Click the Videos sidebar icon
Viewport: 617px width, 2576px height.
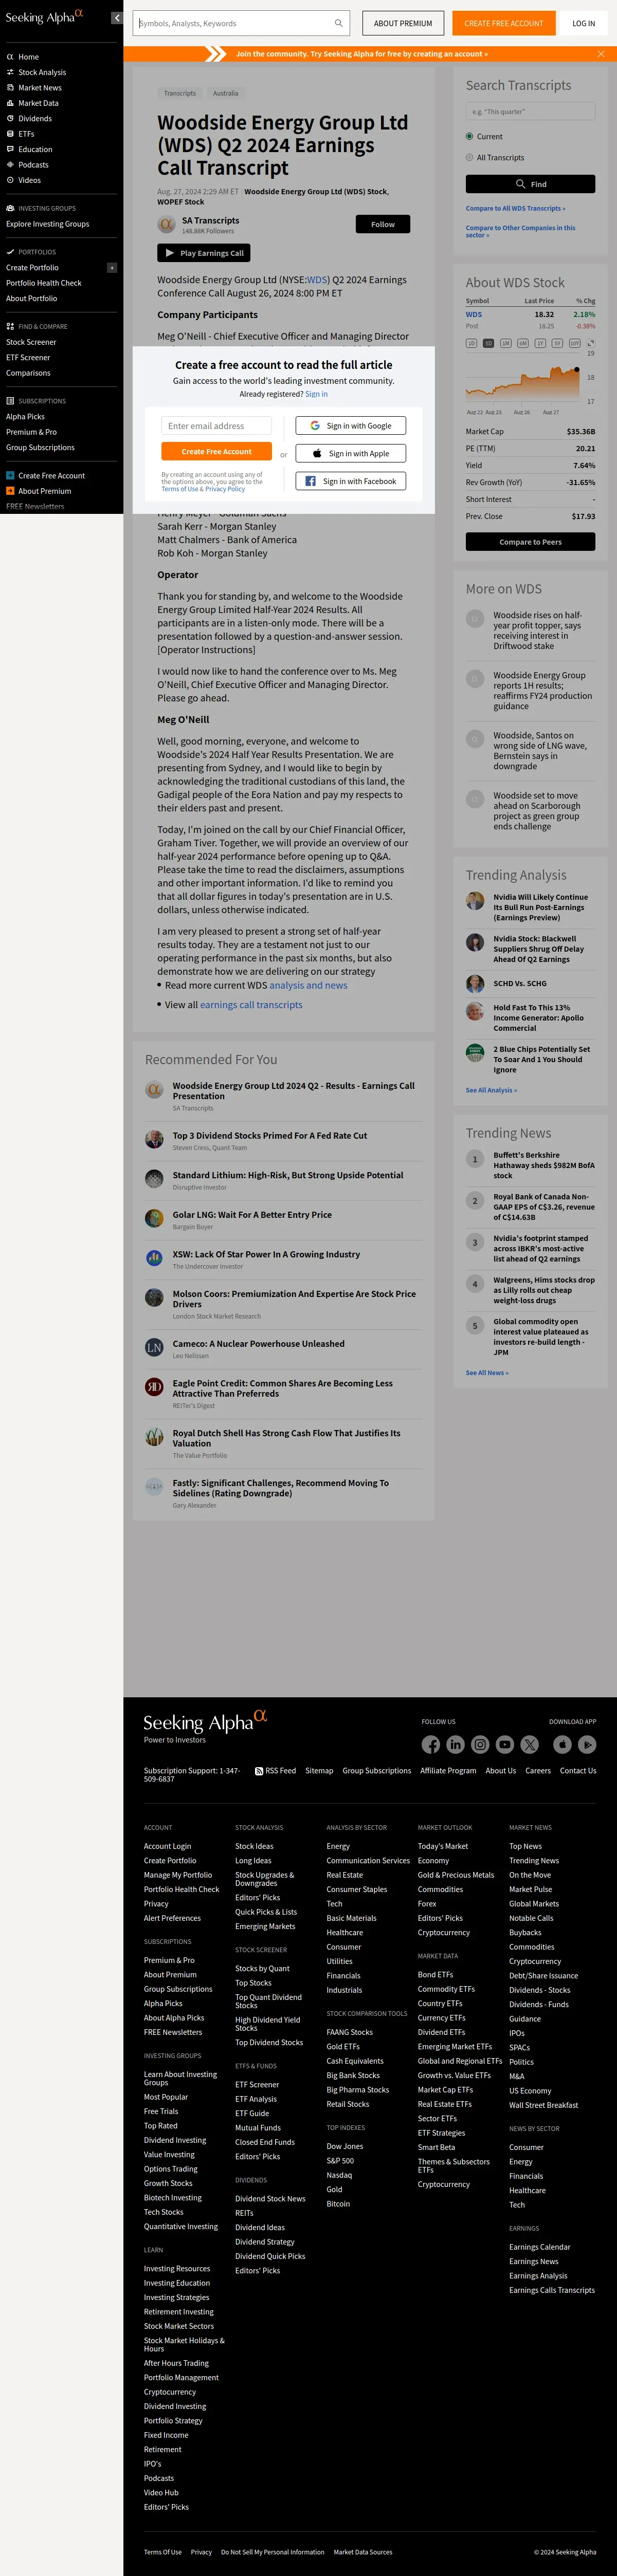10,180
